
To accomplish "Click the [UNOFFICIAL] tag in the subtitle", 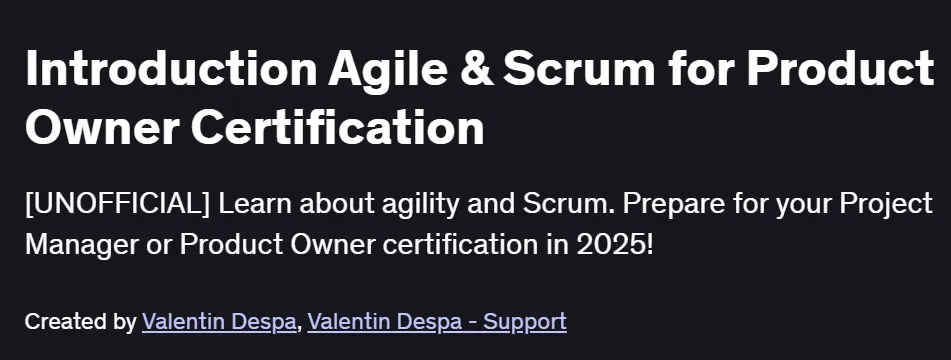I will click(118, 205).
